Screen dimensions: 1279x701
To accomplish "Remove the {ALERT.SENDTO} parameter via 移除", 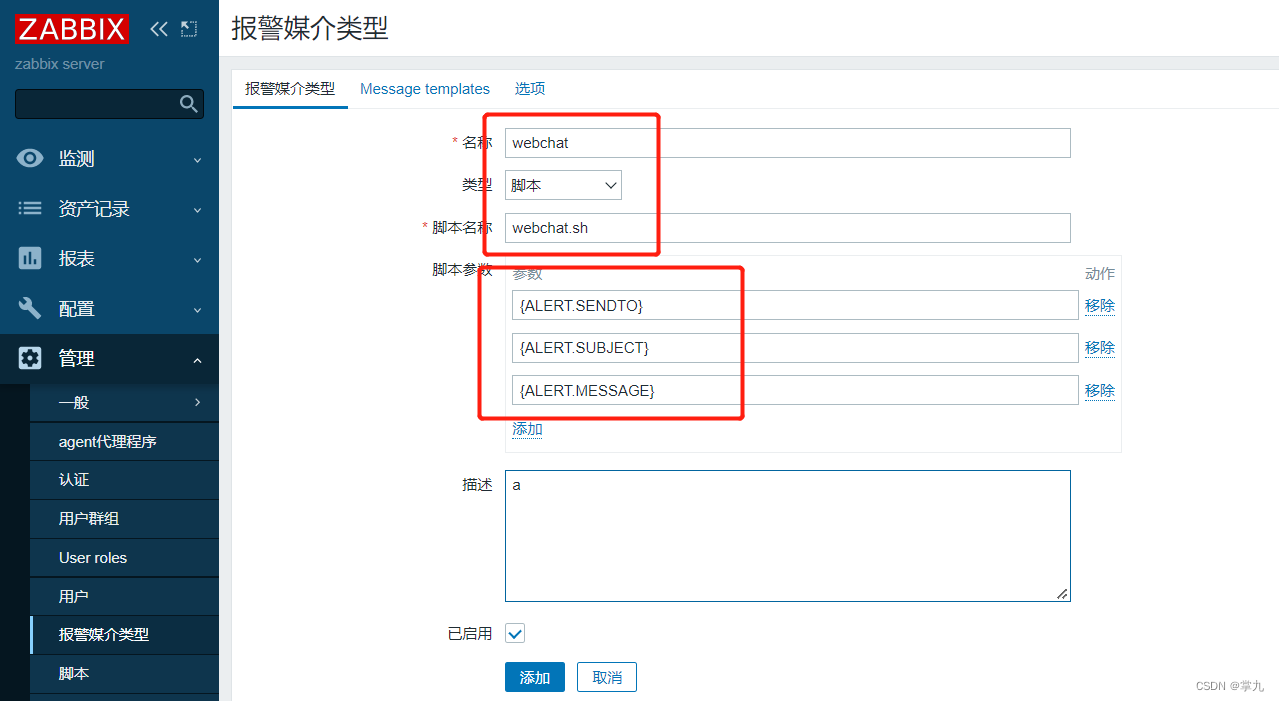I will pos(1100,305).
